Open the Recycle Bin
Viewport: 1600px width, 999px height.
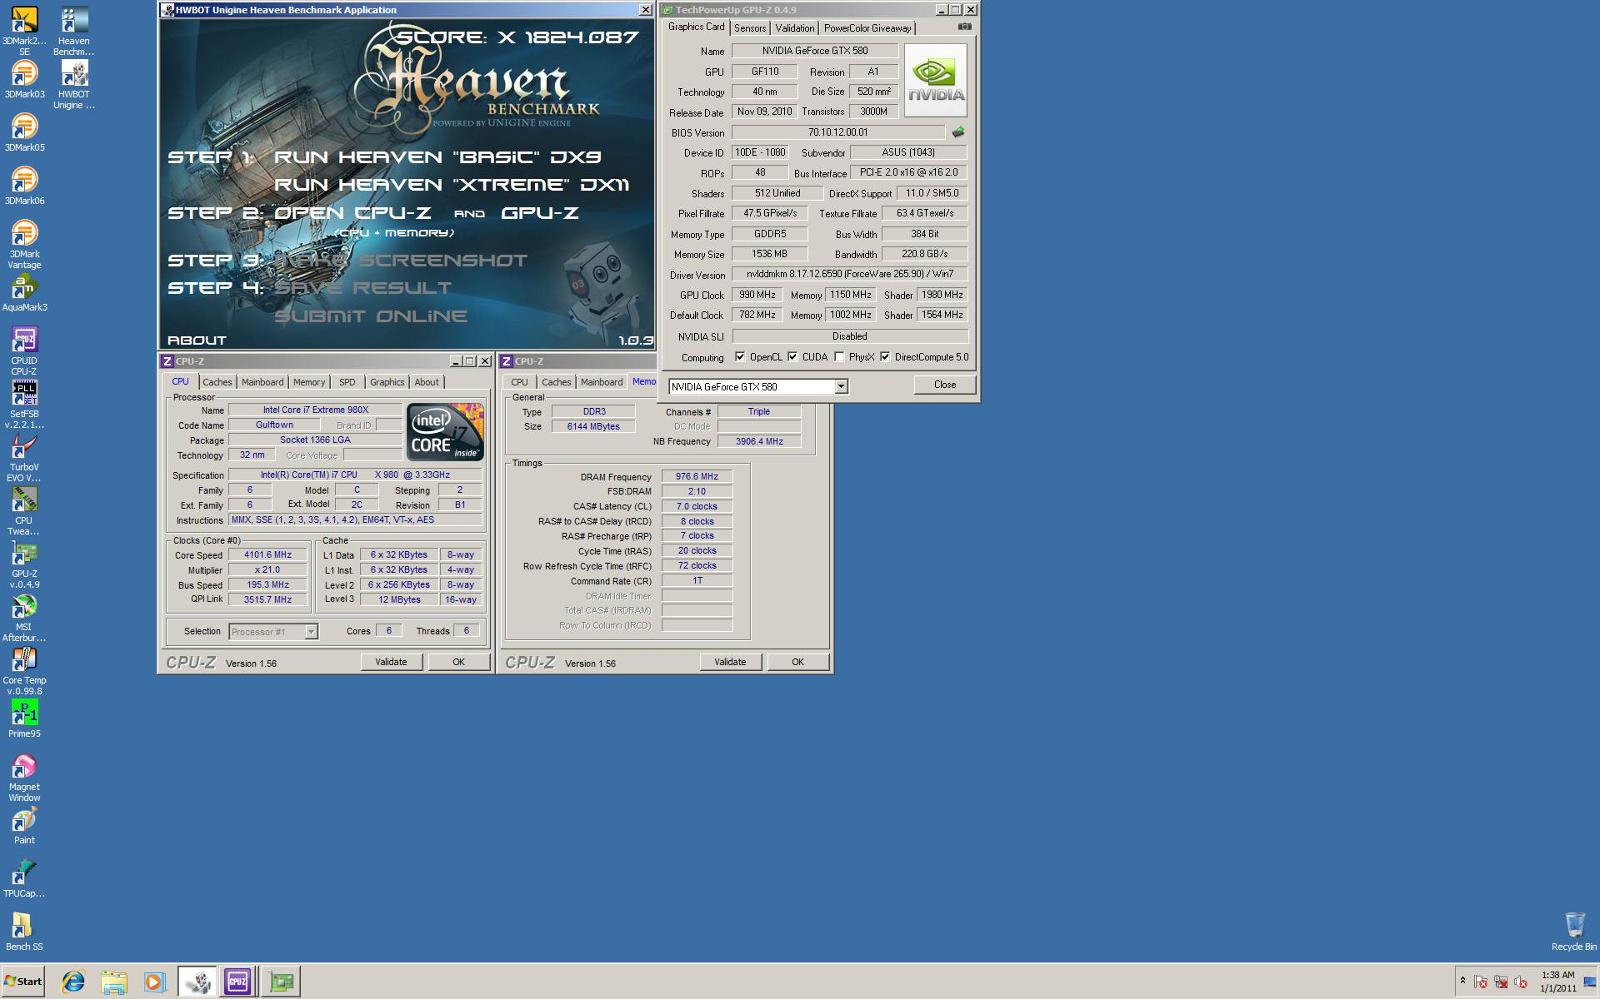pos(1574,932)
